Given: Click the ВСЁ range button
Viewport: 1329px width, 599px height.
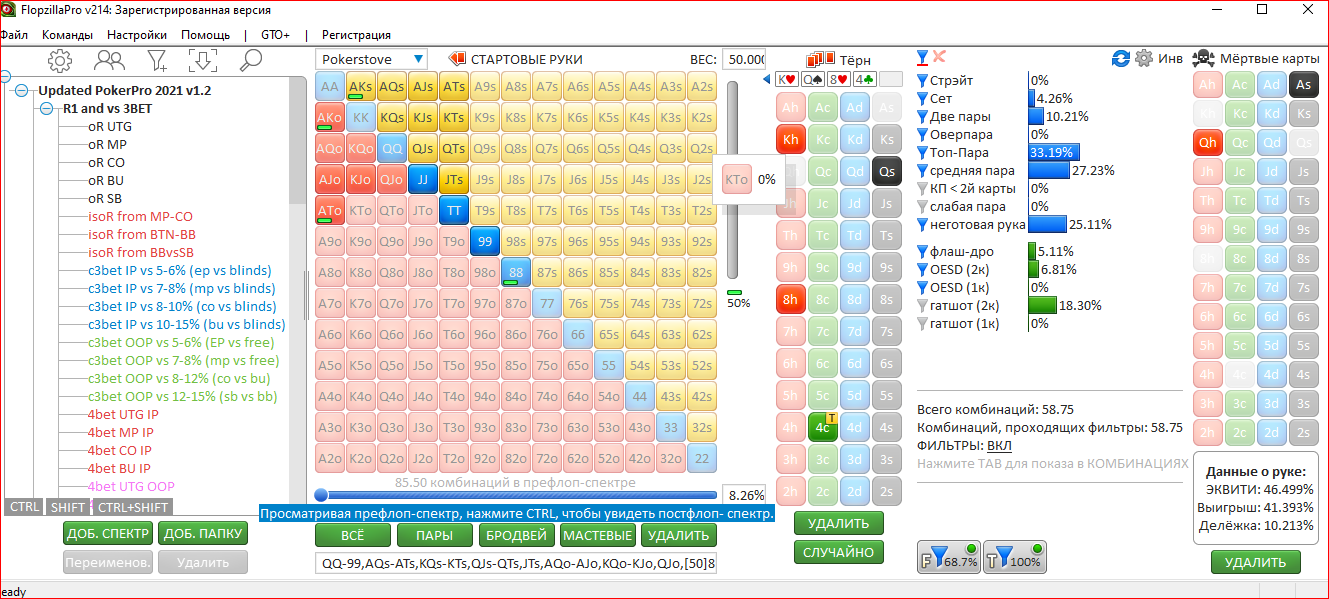Looking at the screenshot, I should tap(352, 536).
